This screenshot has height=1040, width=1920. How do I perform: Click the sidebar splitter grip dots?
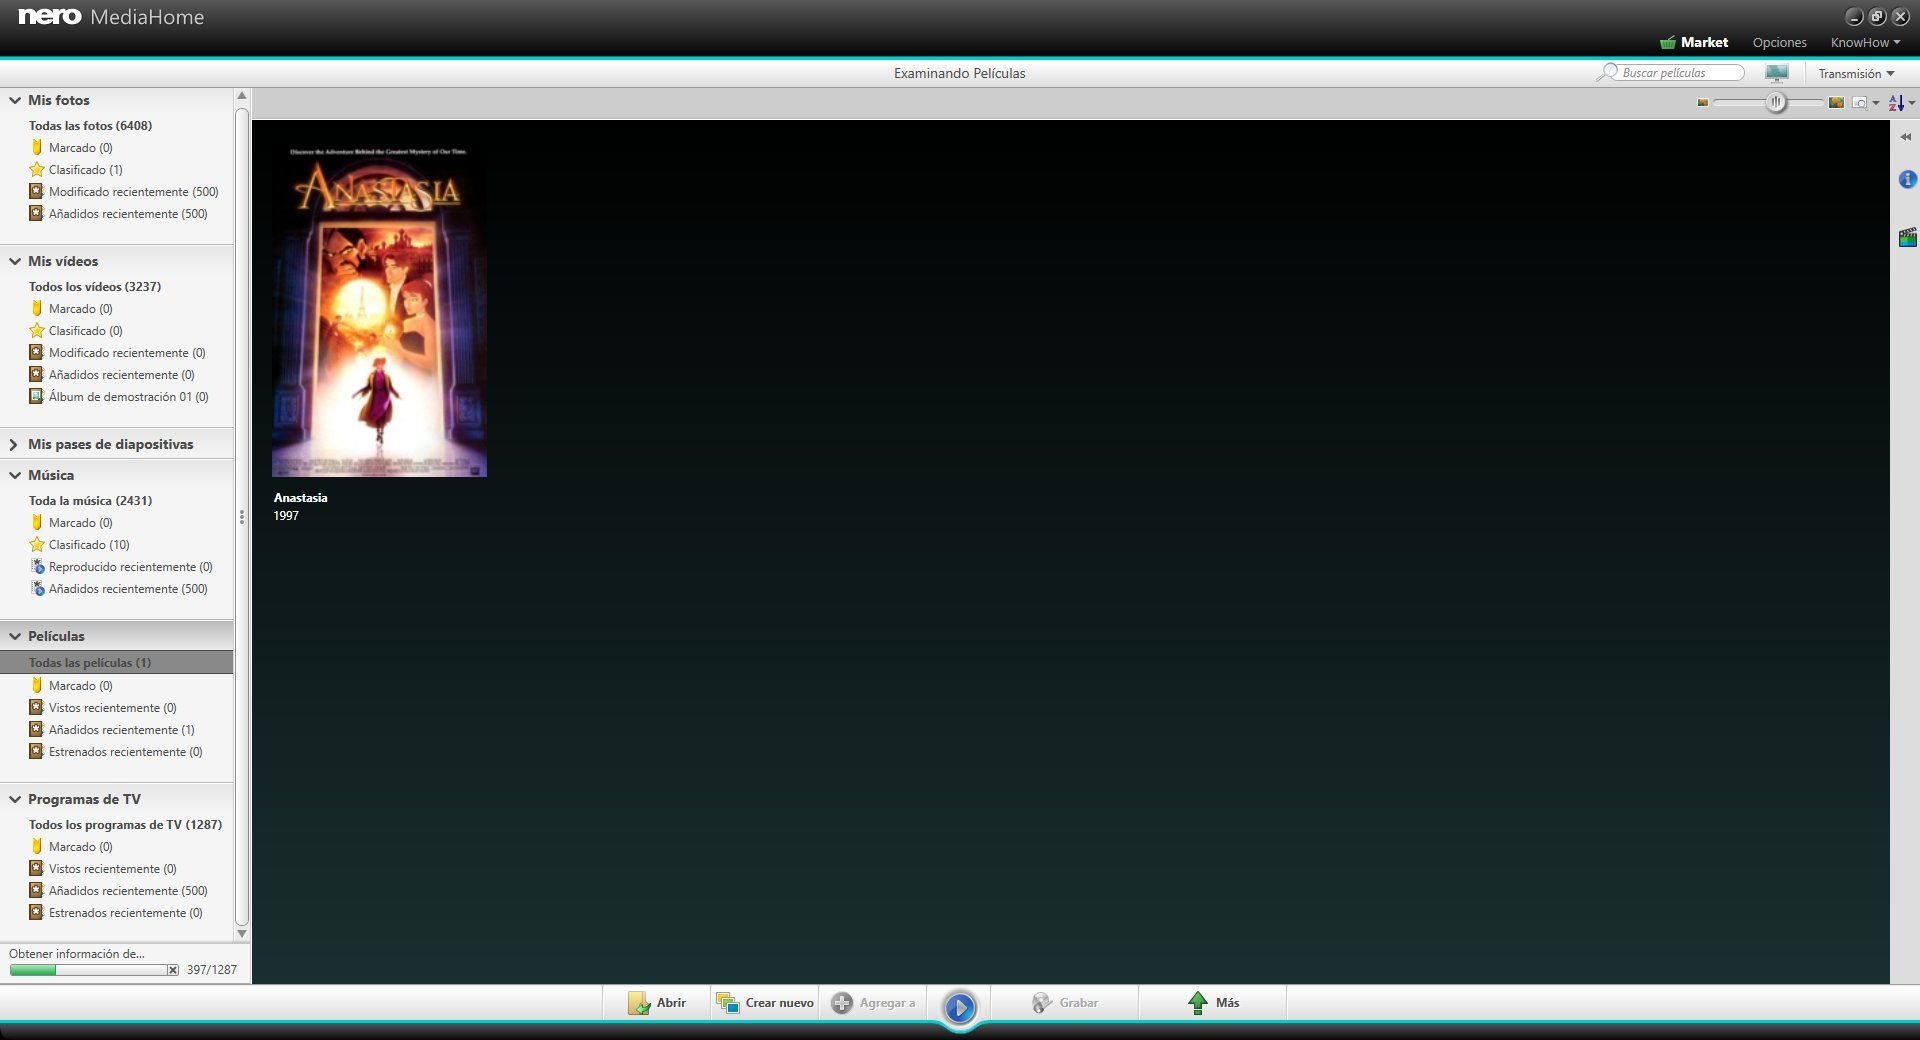point(242,517)
